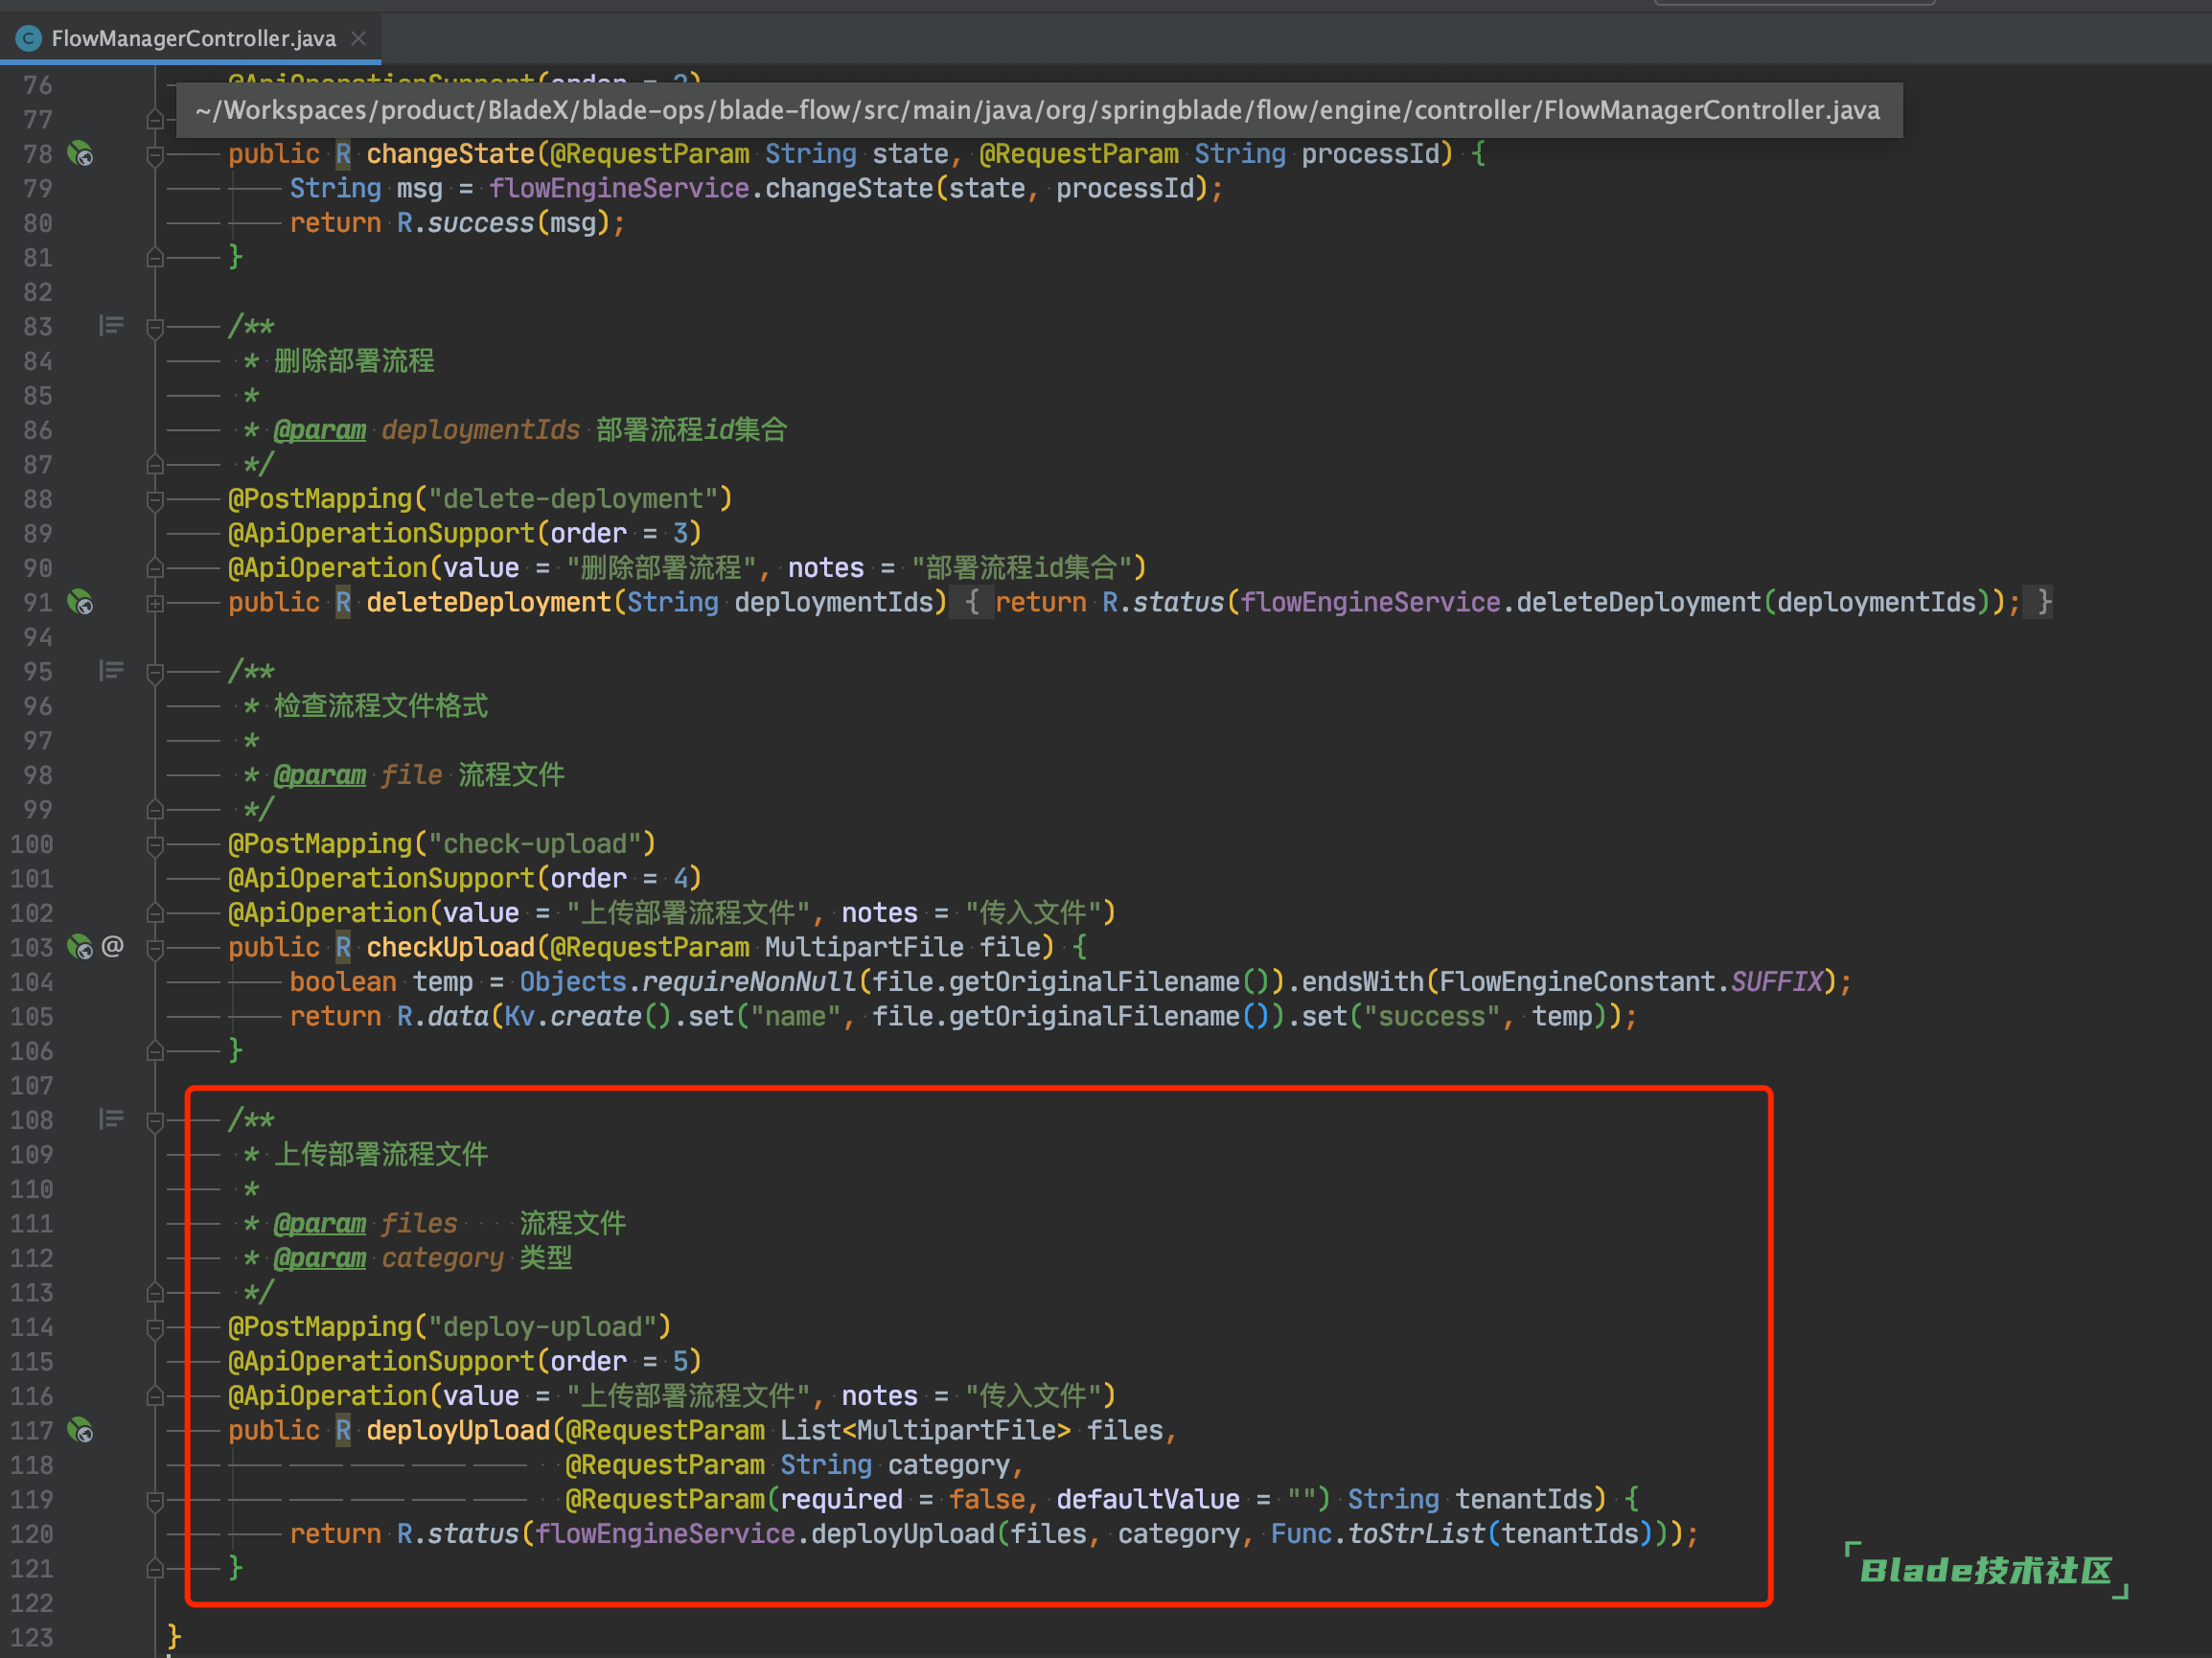Viewport: 2212px width, 1658px height.
Task: Open request mapping gutter icon at line 117
Action: click(80, 1430)
